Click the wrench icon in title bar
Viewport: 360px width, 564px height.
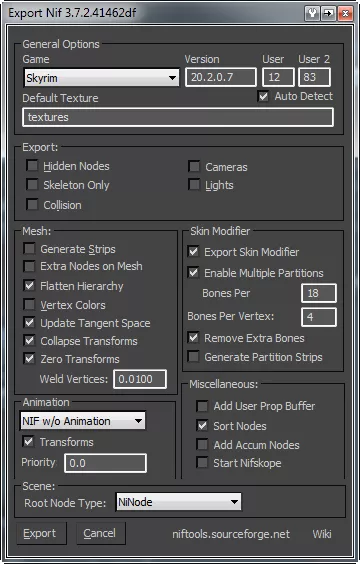(312, 14)
